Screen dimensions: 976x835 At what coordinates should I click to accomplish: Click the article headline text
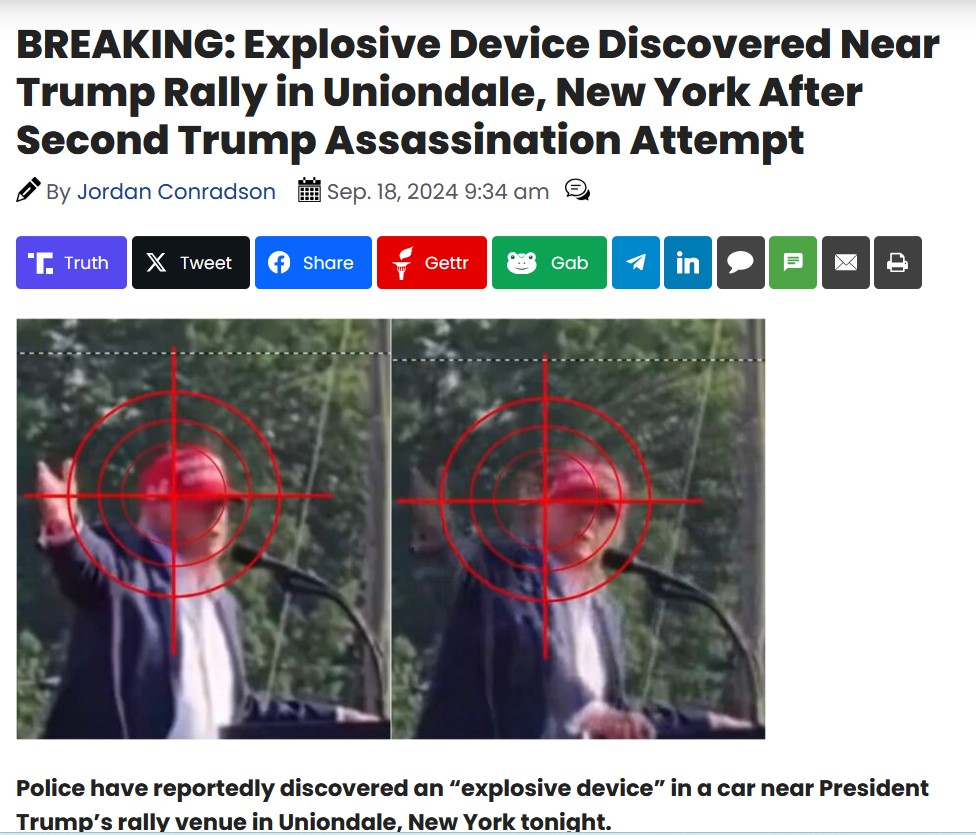[477, 92]
